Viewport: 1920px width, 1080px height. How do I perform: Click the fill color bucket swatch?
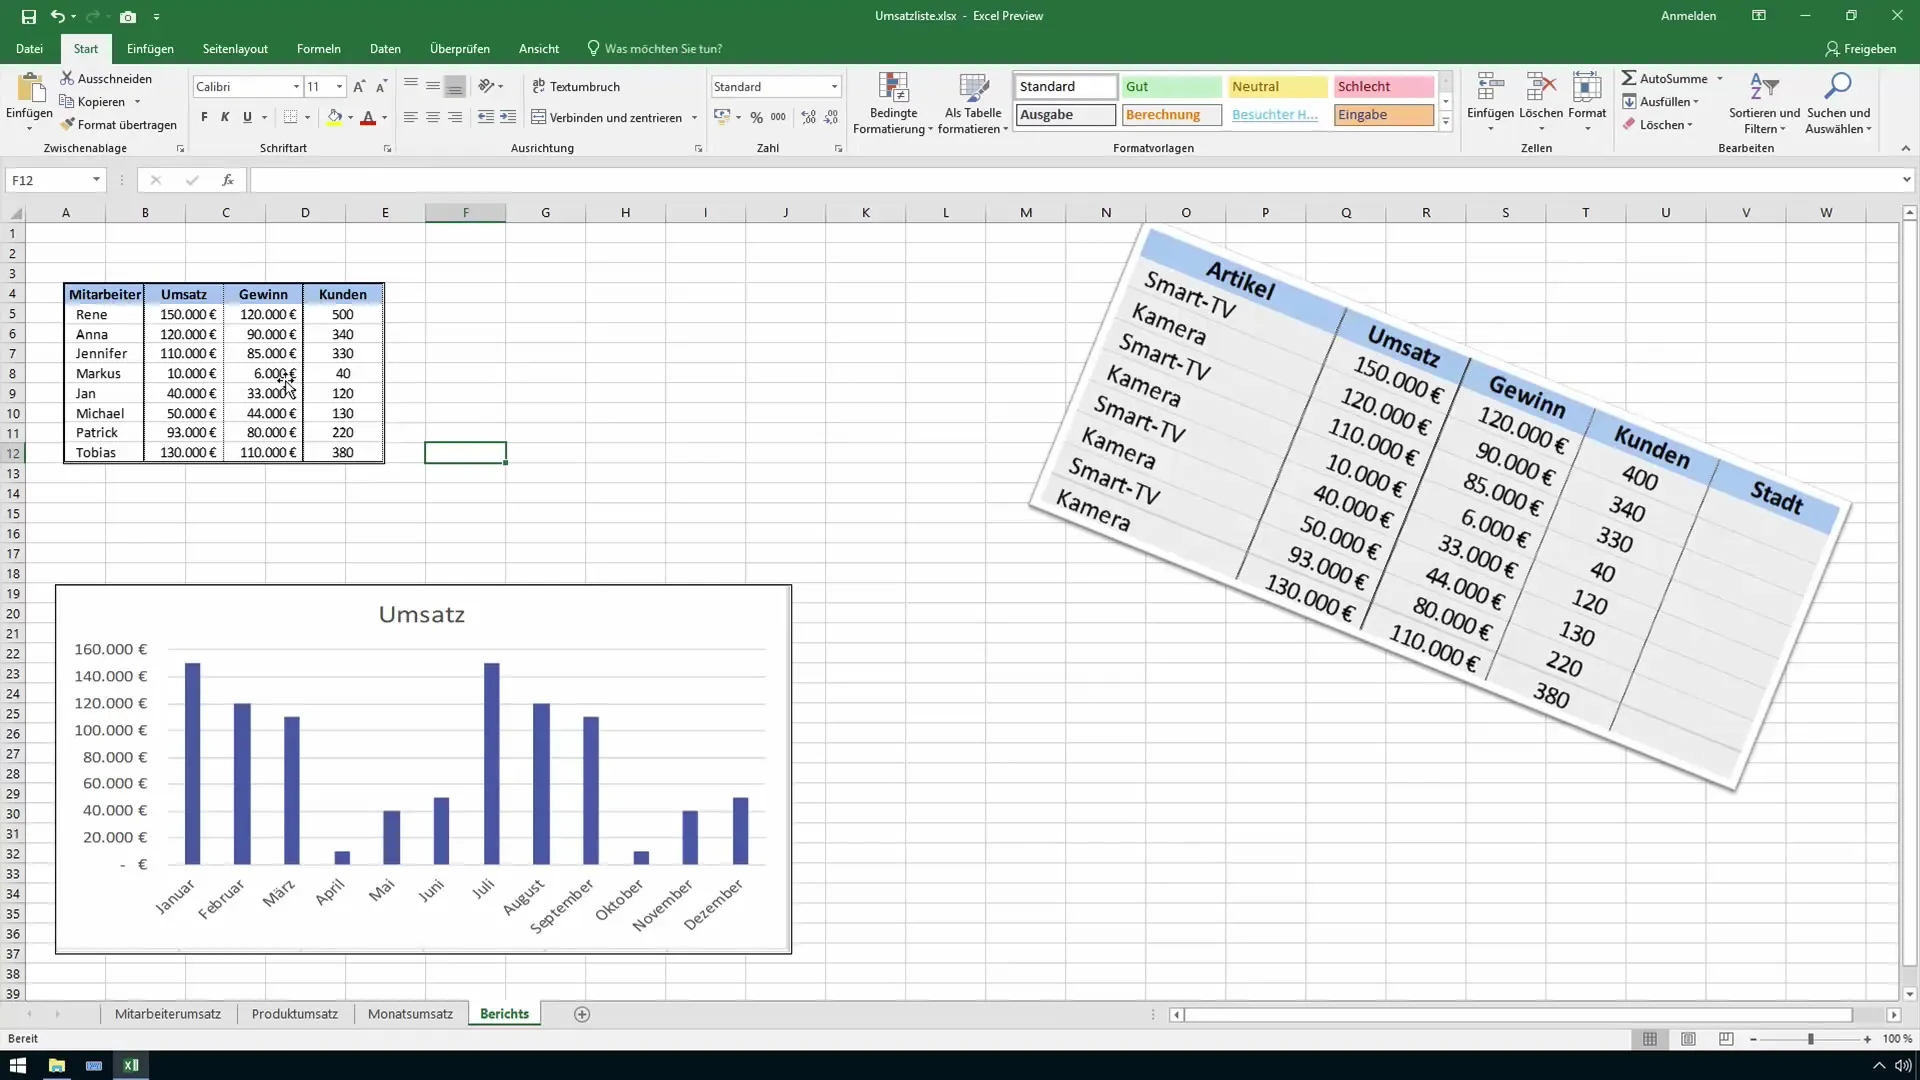point(334,117)
